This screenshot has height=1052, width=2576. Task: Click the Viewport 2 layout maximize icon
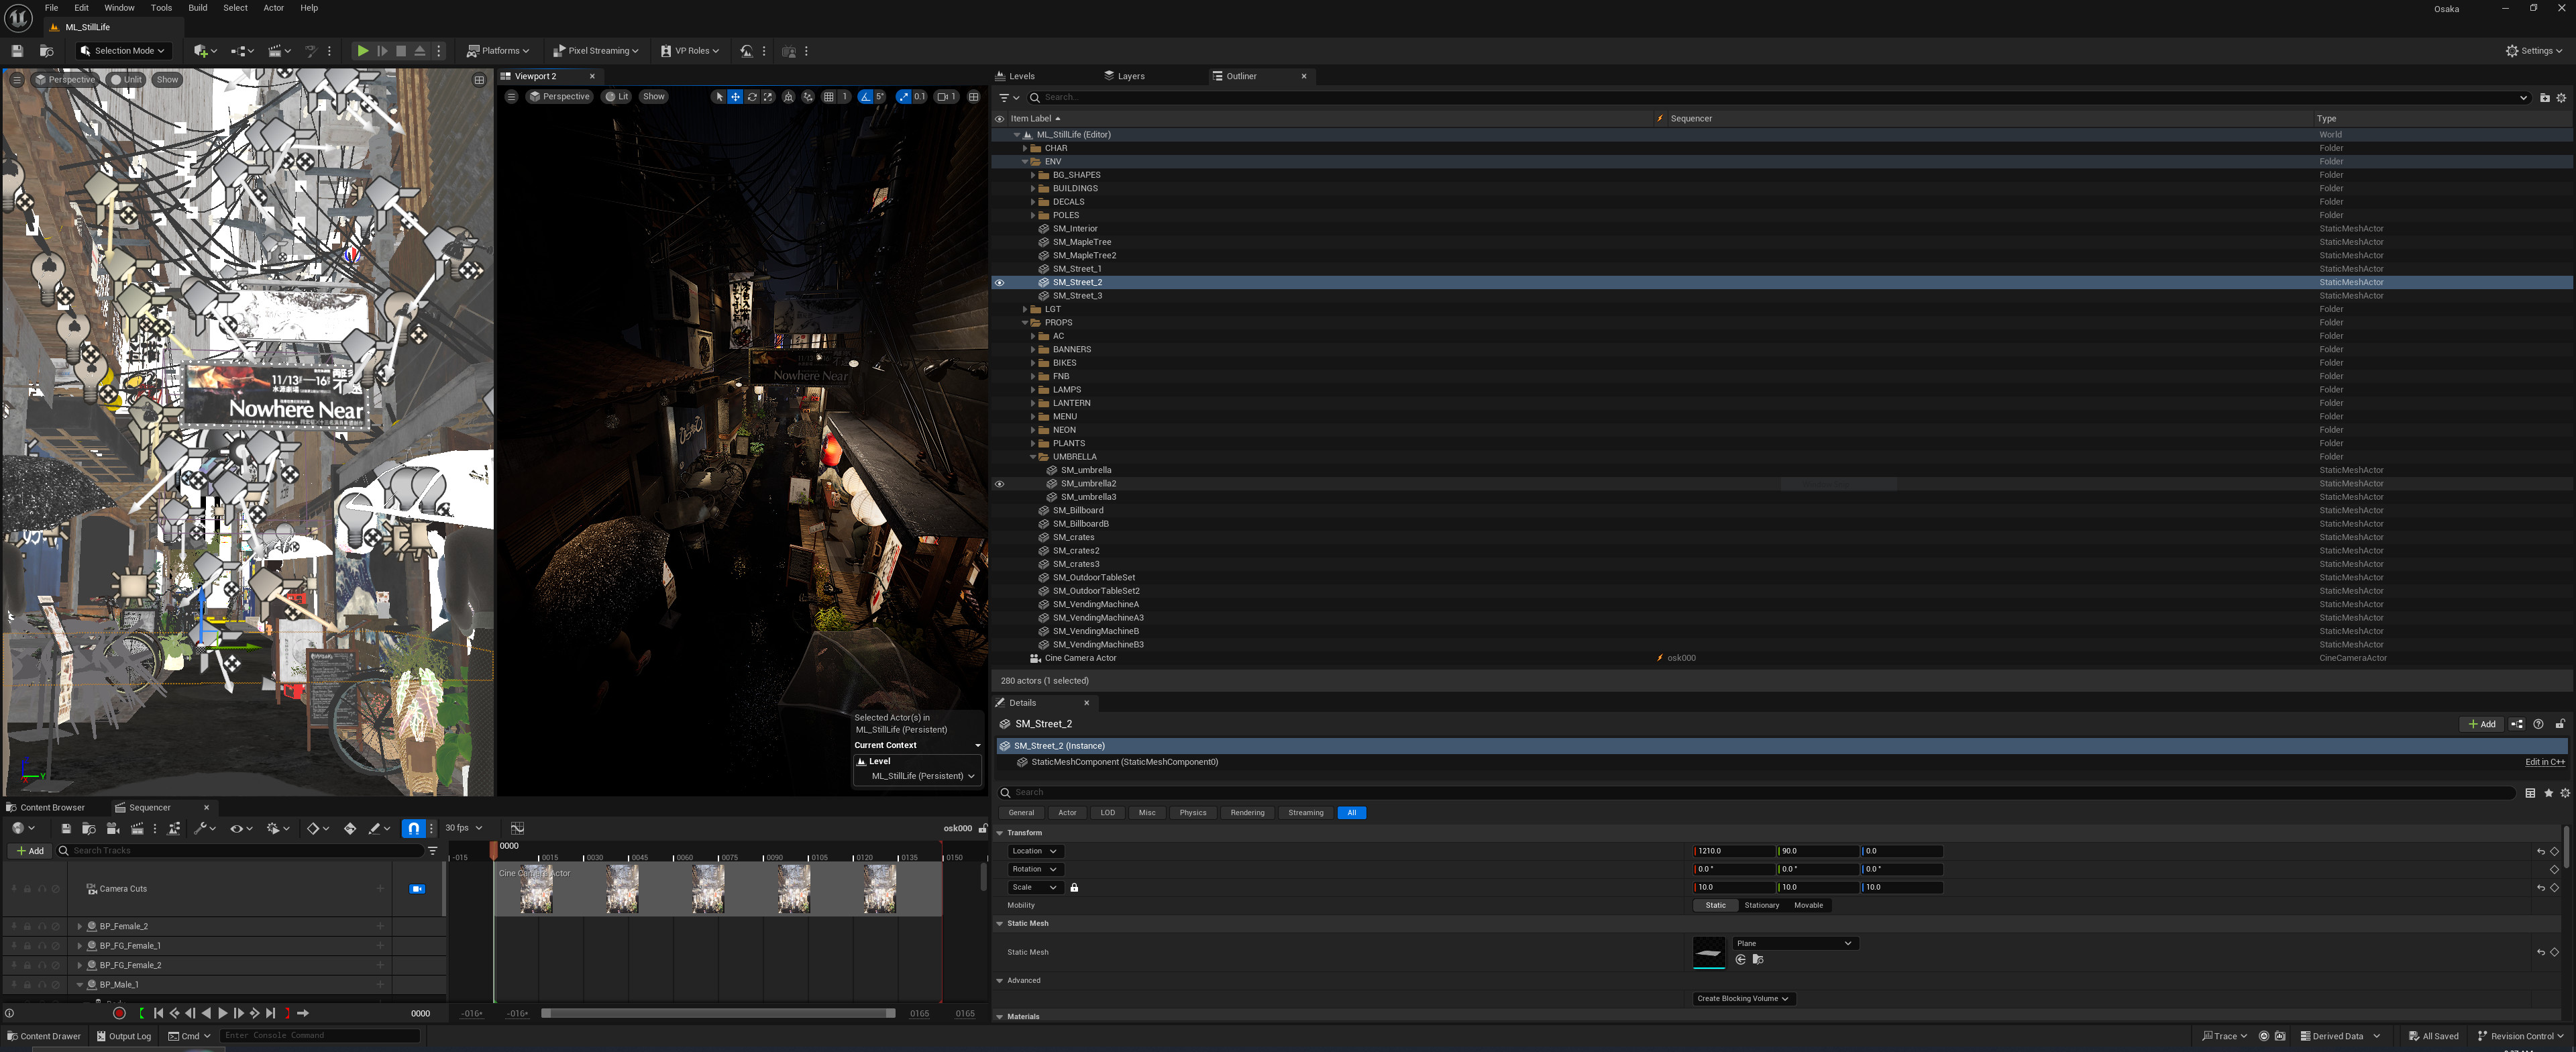click(973, 97)
